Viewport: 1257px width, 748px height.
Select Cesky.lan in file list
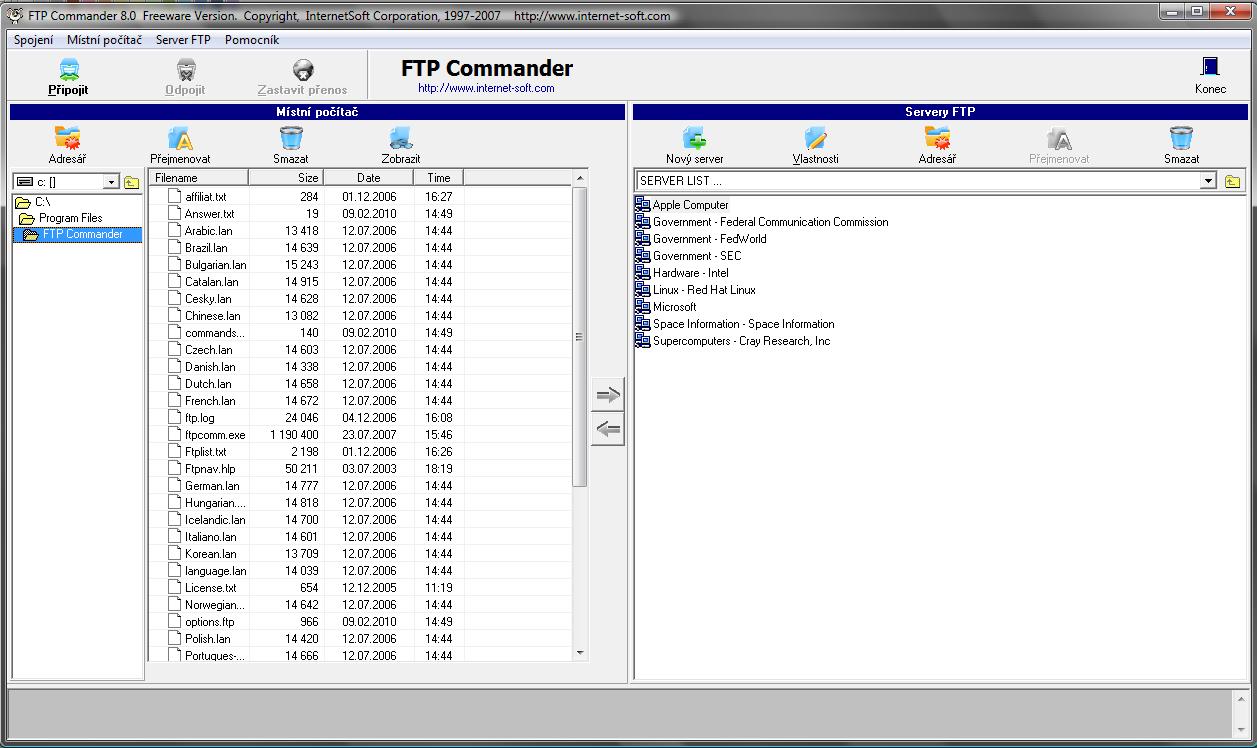coord(208,299)
